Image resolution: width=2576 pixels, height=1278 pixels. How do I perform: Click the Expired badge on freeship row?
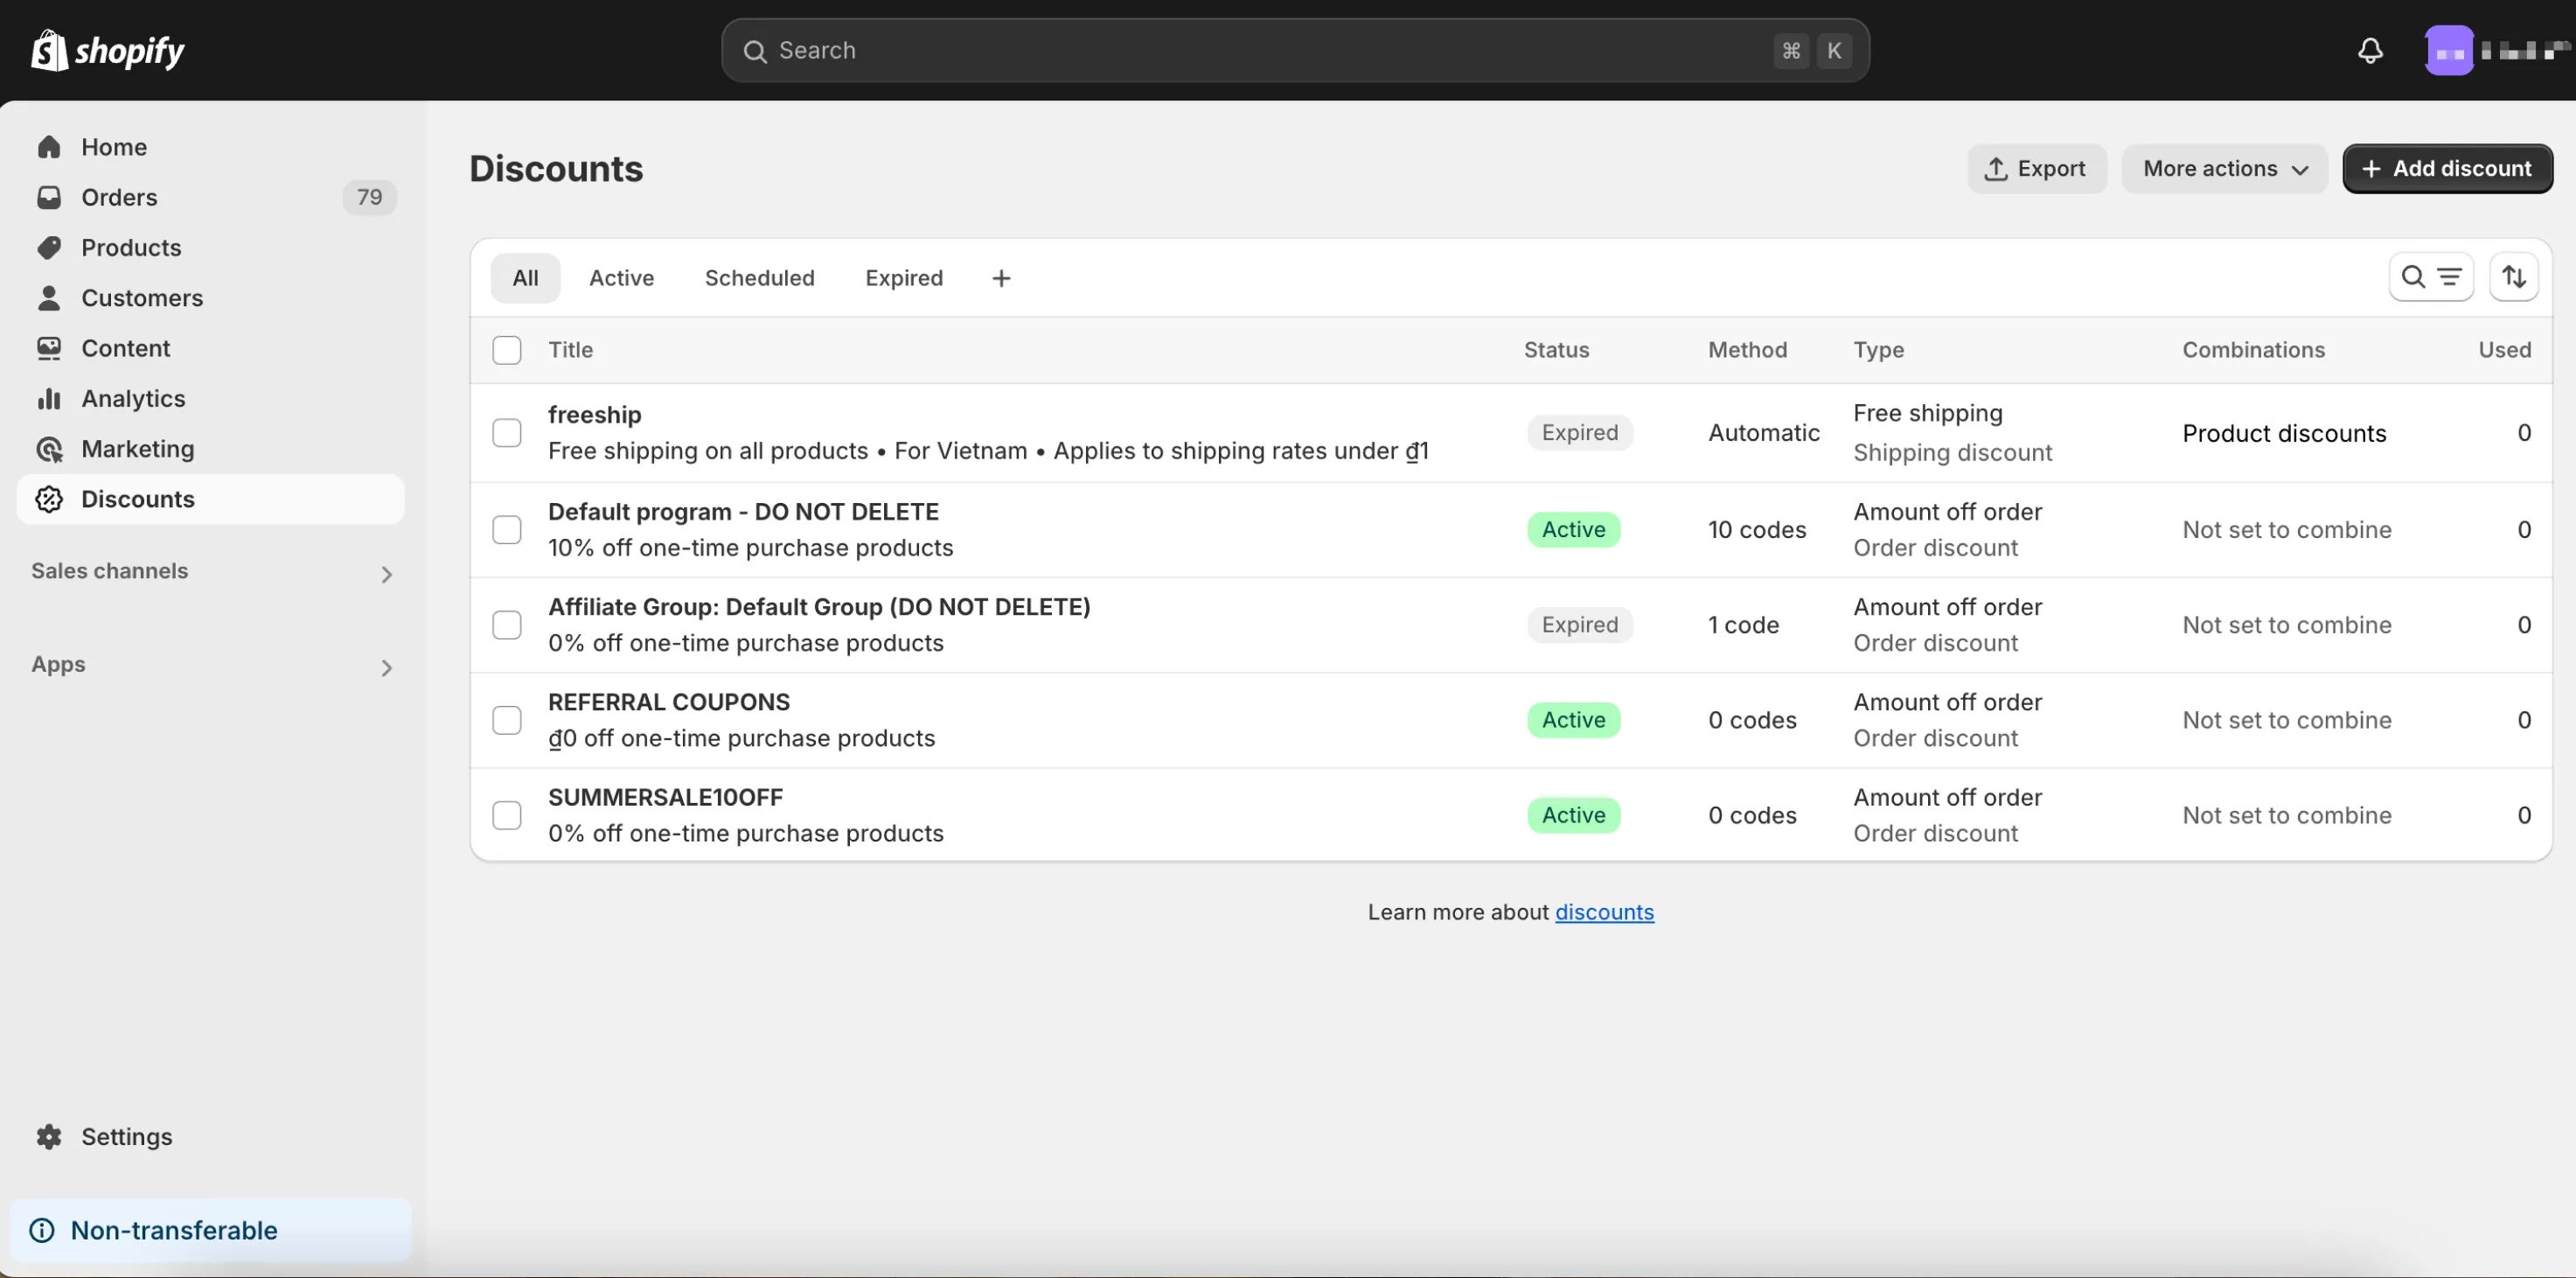coord(1579,432)
